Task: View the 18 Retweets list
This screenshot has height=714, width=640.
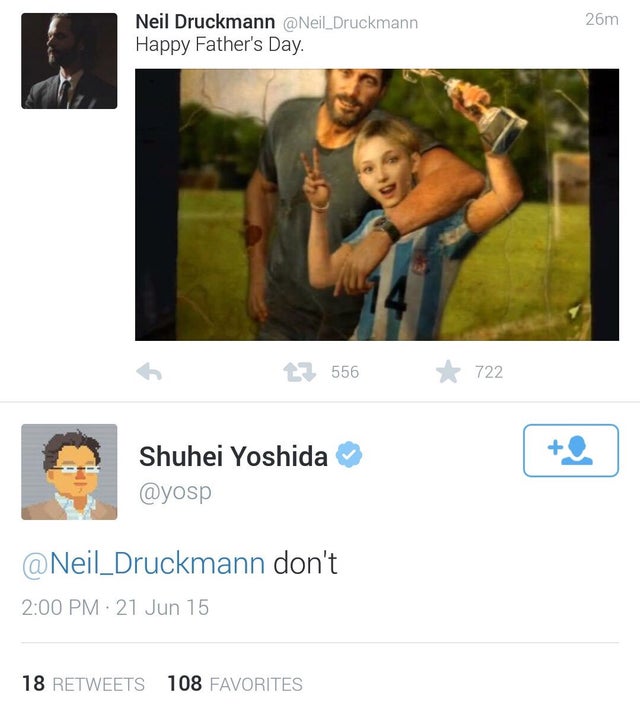Action: pyautogui.click(x=83, y=684)
